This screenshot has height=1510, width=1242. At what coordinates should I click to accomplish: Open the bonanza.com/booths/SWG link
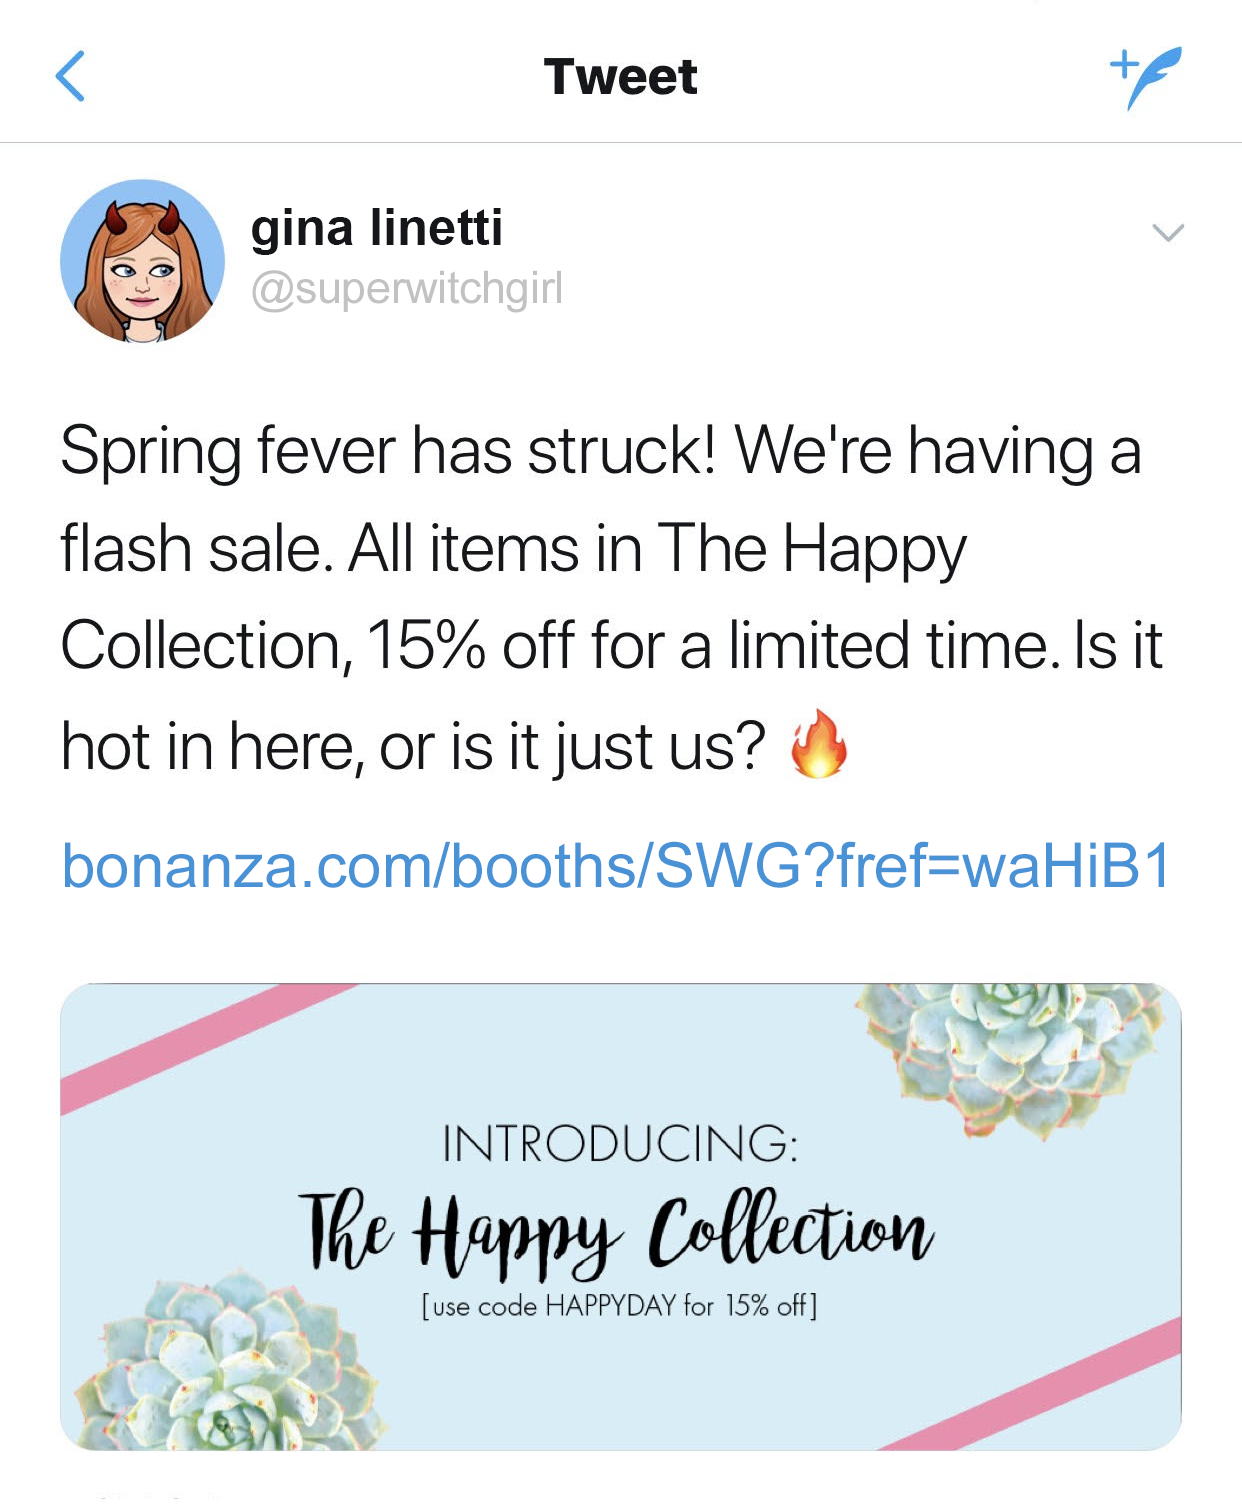616,865
